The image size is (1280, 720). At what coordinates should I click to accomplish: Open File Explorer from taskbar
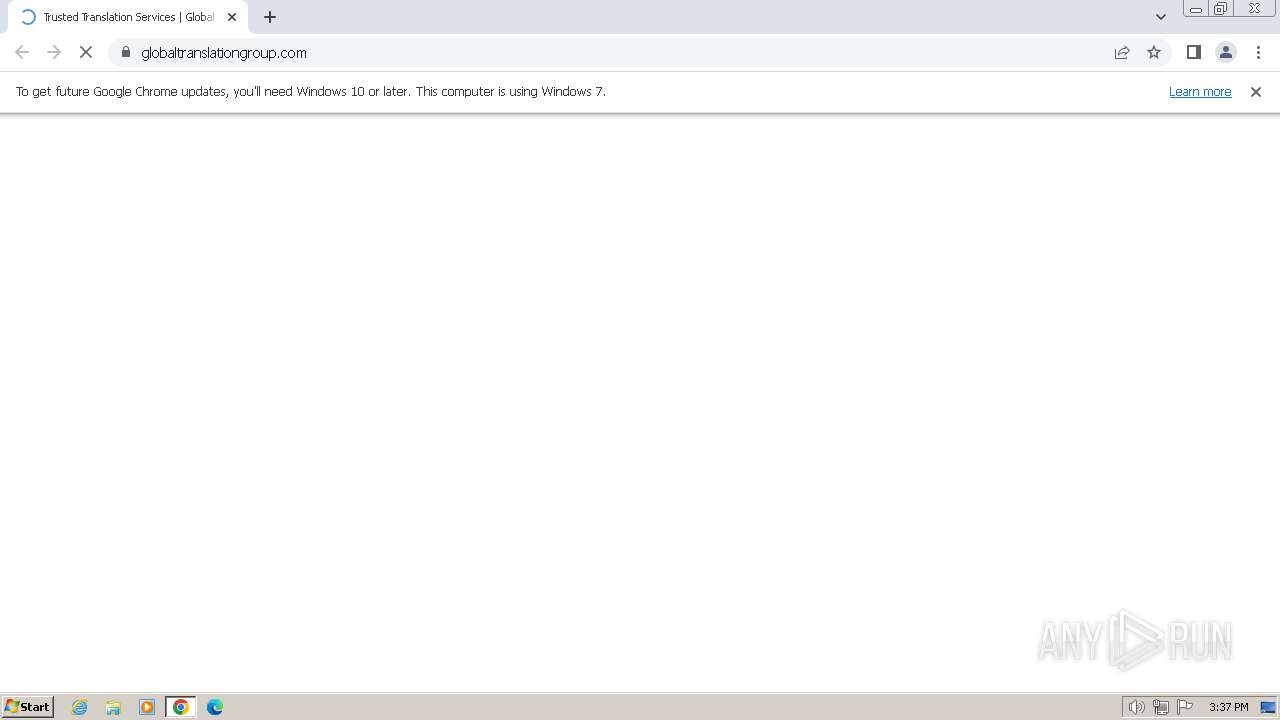tap(113, 707)
